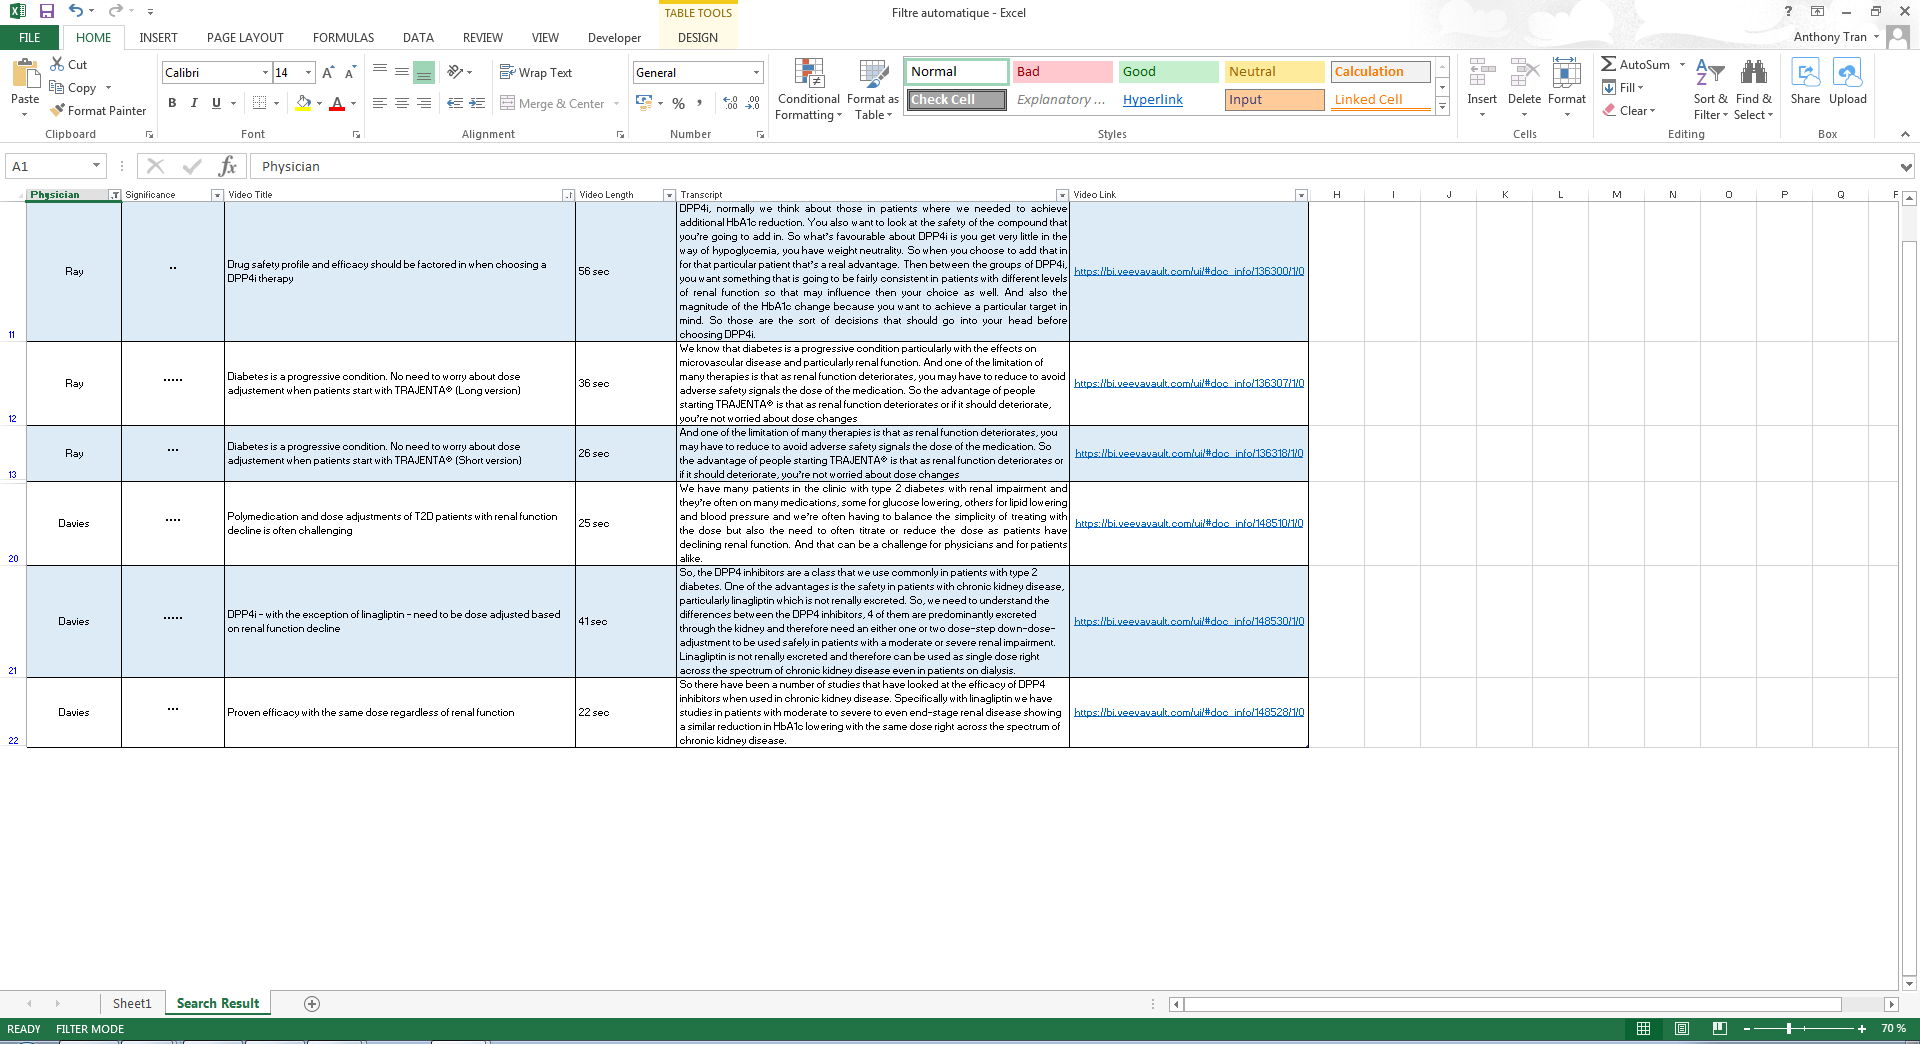Image resolution: width=1920 pixels, height=1044 pixels.
Task: Apply the yellow fill color bucket
Action: [x=303, y=103]
